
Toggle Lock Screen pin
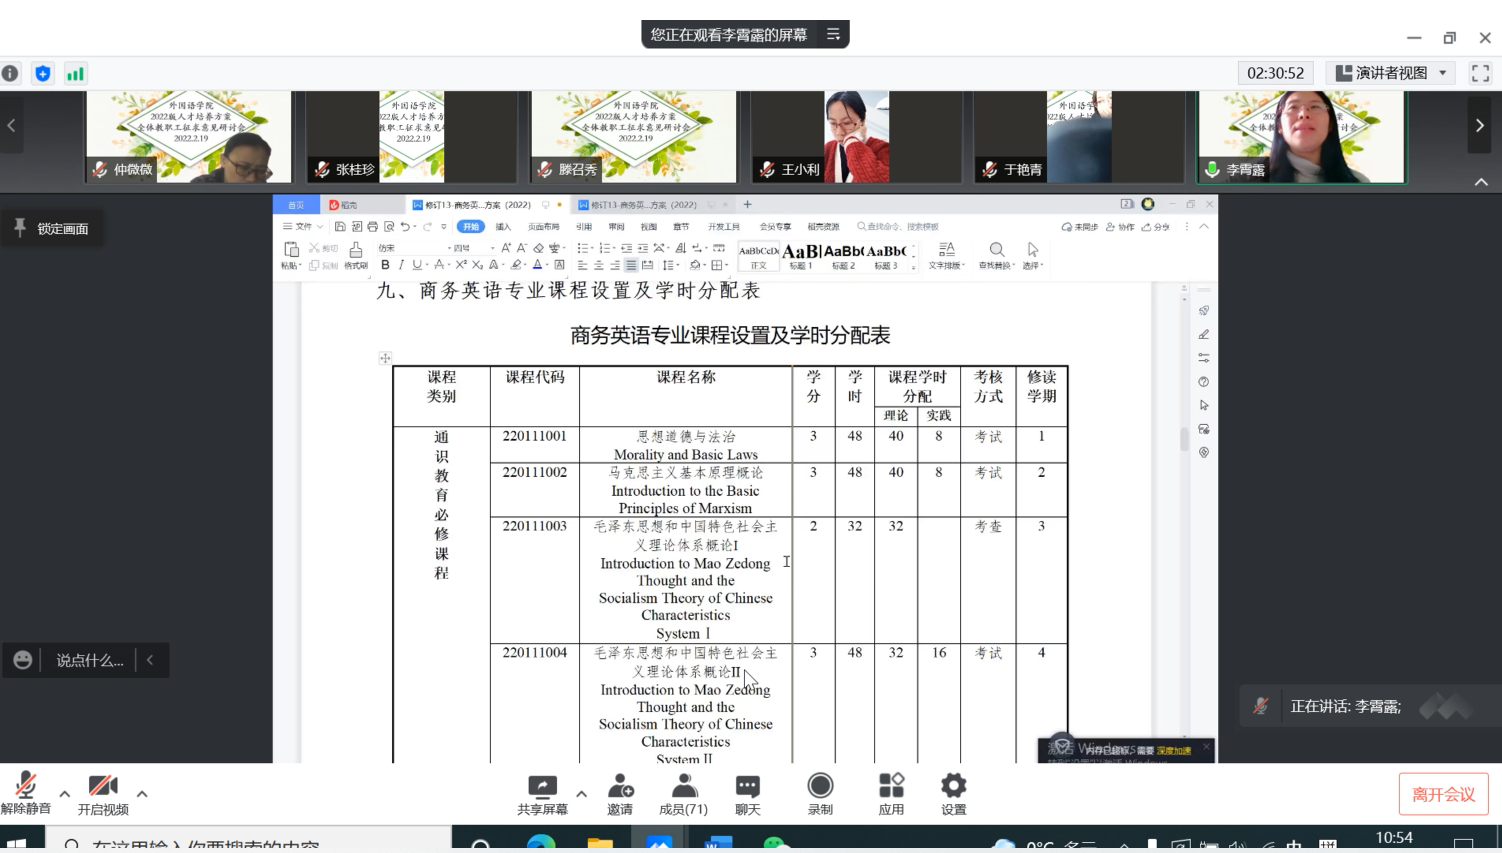tap(52, 229)
